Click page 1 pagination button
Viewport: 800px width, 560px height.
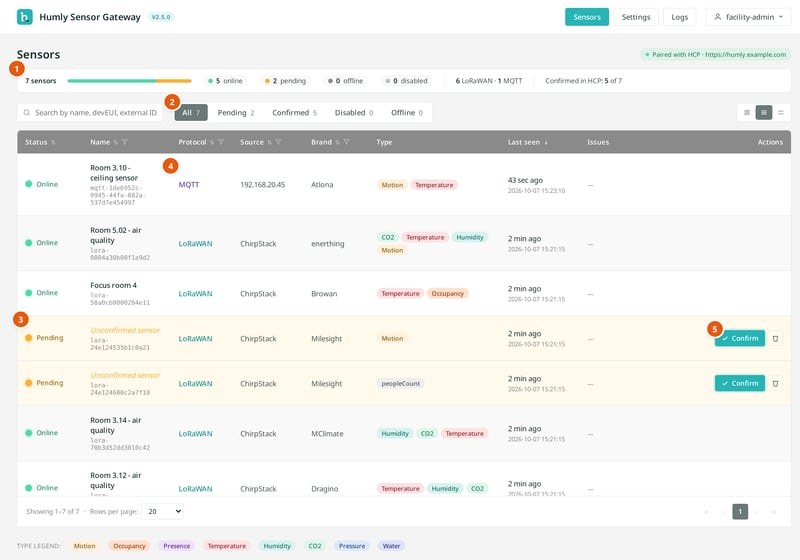(740, 512)
